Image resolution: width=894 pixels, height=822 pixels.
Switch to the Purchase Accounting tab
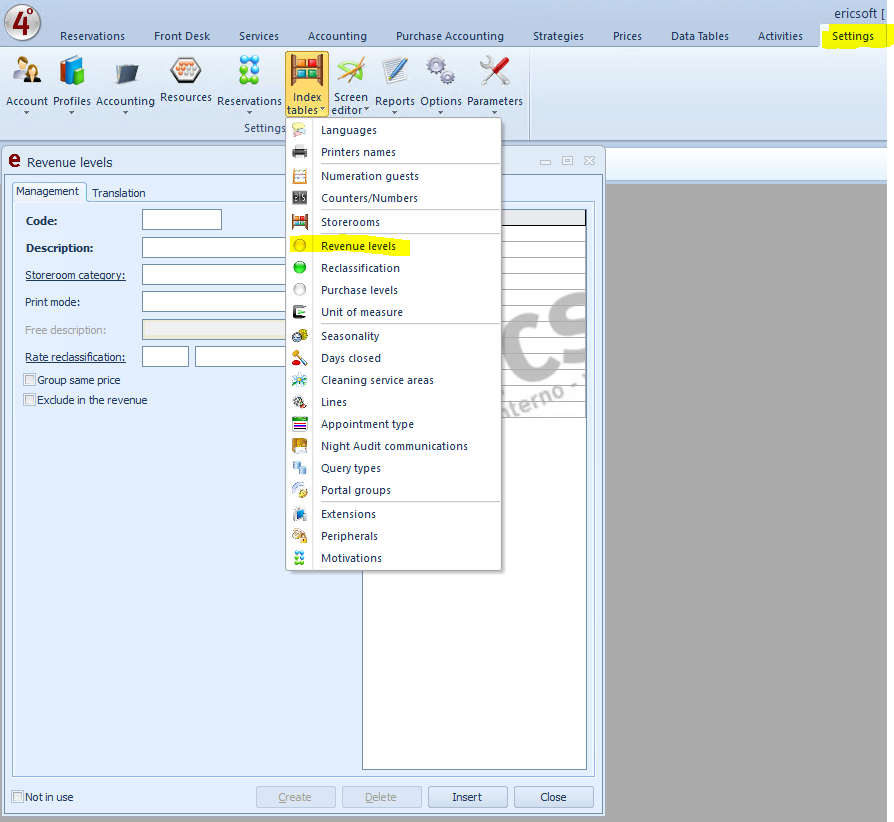450,36
